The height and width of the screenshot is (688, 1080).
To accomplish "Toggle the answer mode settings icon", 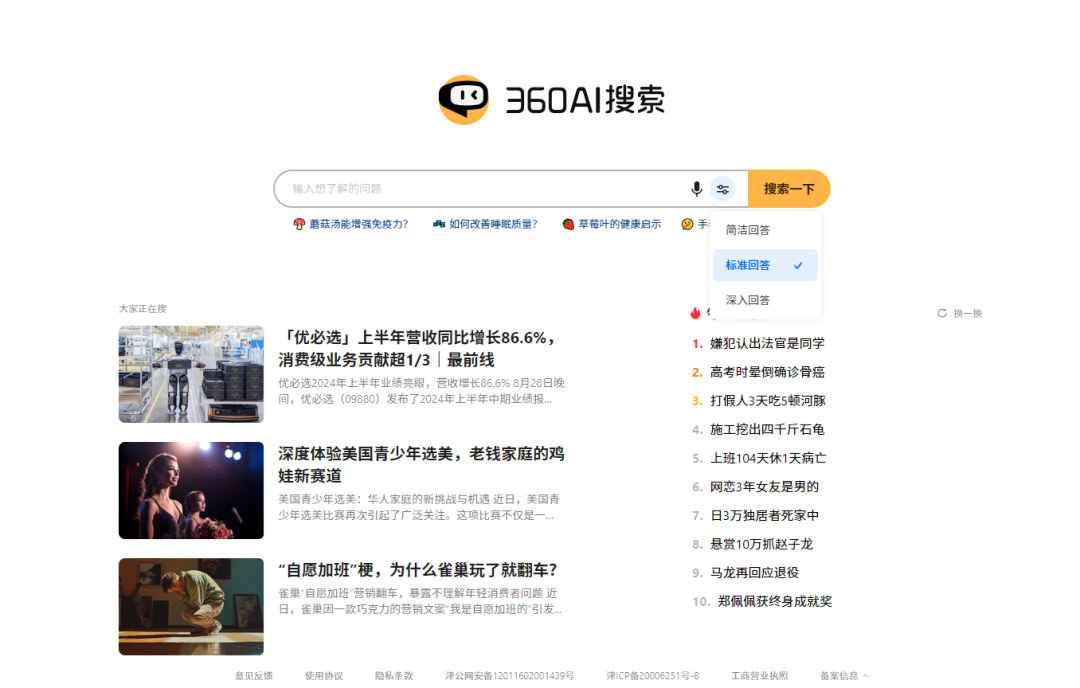I will pos(723,189).
